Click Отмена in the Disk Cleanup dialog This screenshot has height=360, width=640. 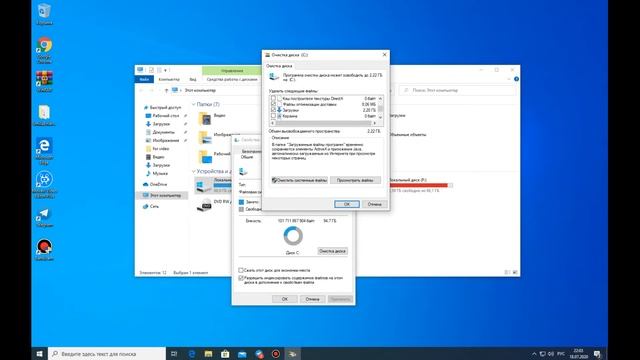point(374,204)
